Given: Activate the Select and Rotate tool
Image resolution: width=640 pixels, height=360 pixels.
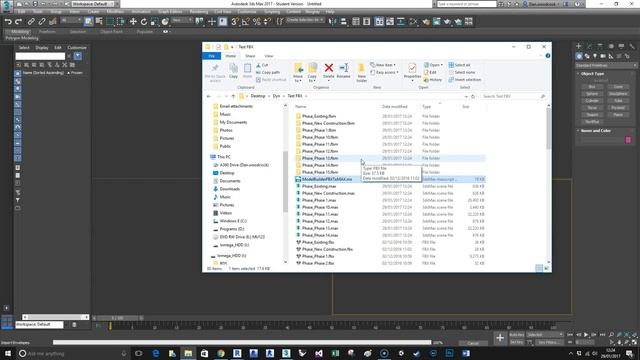Looking at the screenshot, I should pos(144,22).
